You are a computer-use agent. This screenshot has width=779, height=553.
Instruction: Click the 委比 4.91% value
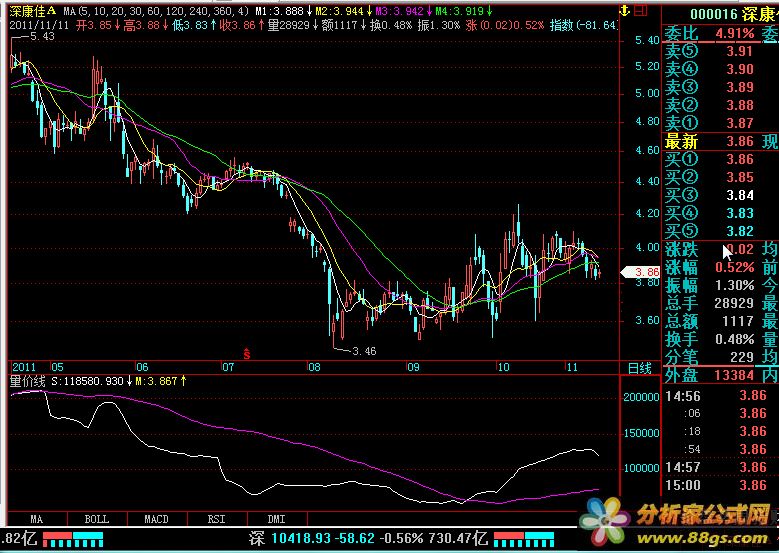point(735,34)
